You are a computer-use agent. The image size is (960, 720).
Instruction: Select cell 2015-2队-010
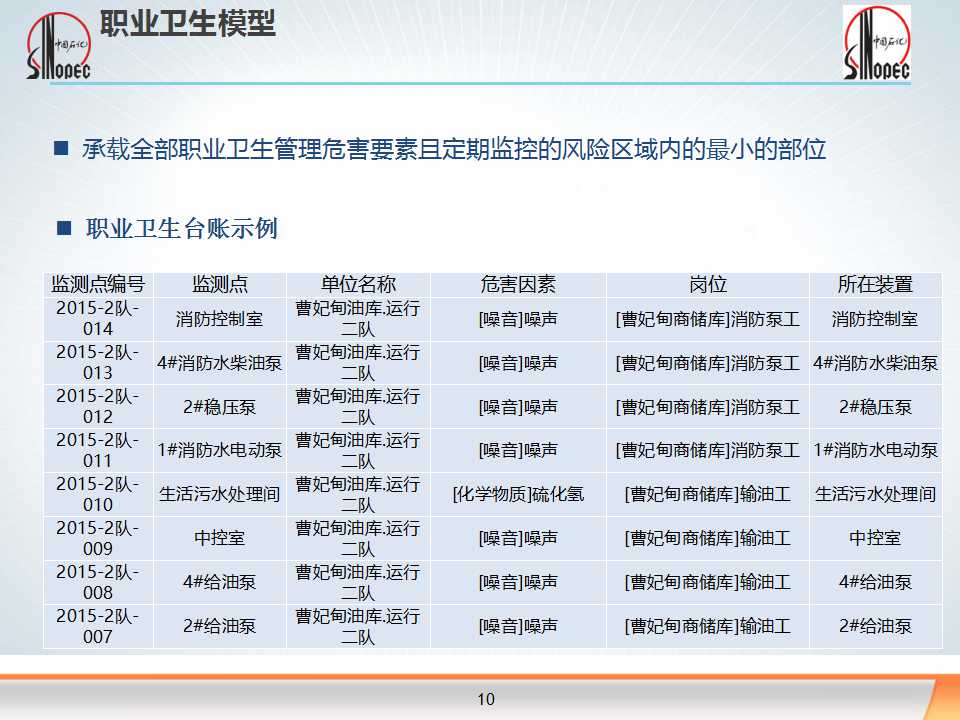[98, 495]
